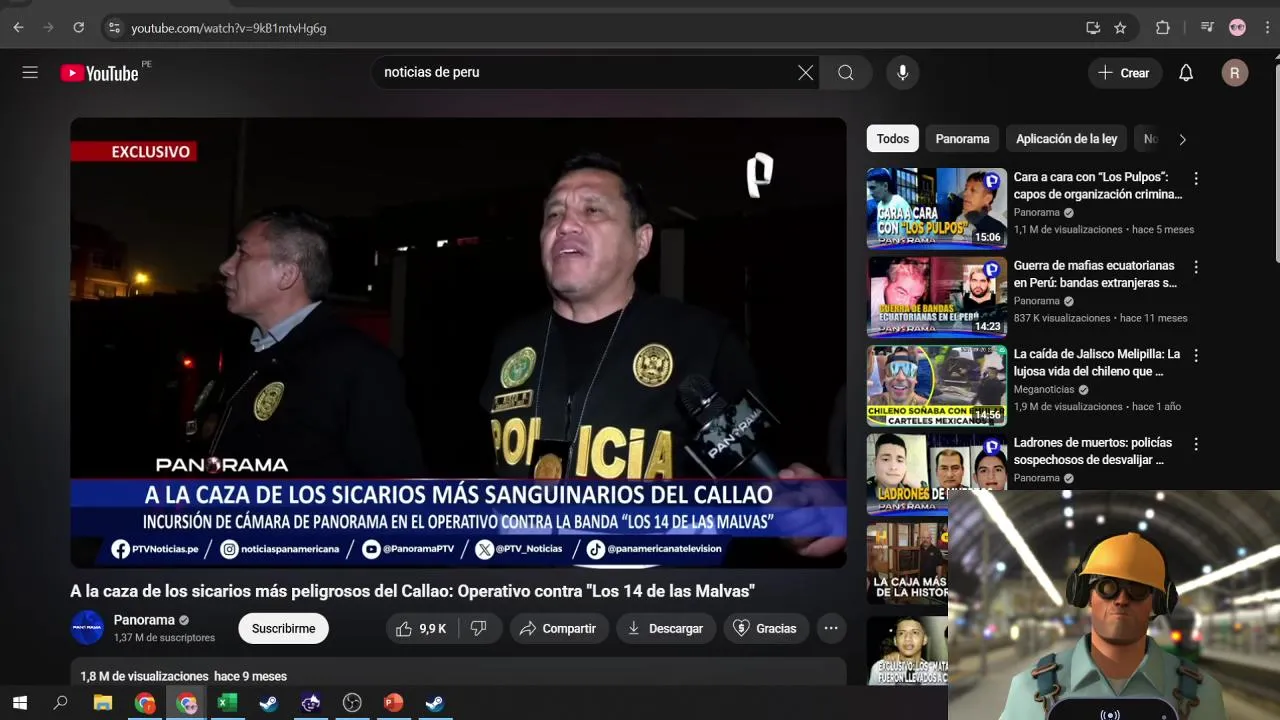Reload the browser page
This screenshot has height=720, width=1280.
coord(79,28)
